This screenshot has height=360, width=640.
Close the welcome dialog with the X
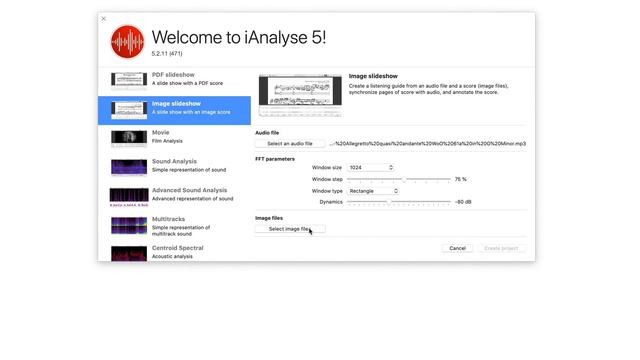click(104, 19)
